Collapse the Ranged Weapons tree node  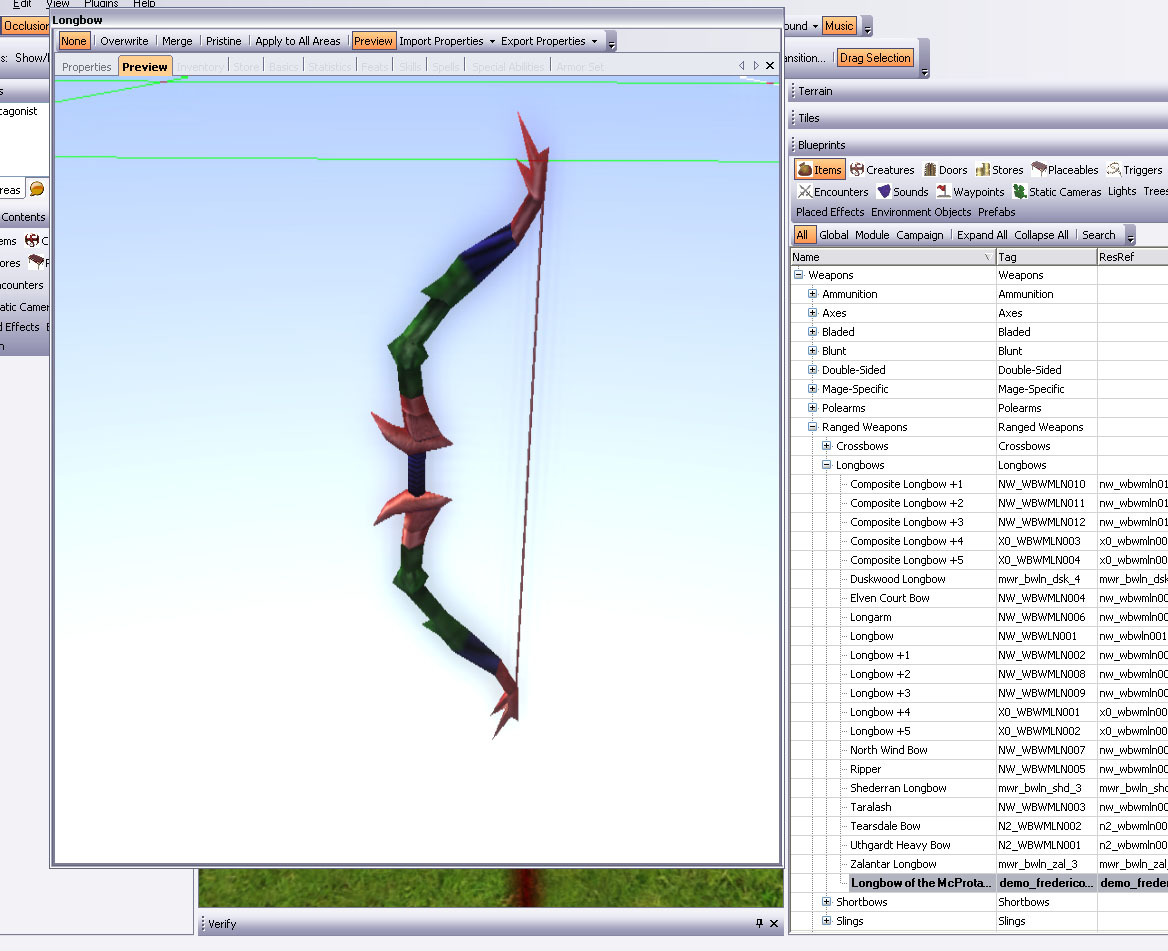click(x=813, y=427)
